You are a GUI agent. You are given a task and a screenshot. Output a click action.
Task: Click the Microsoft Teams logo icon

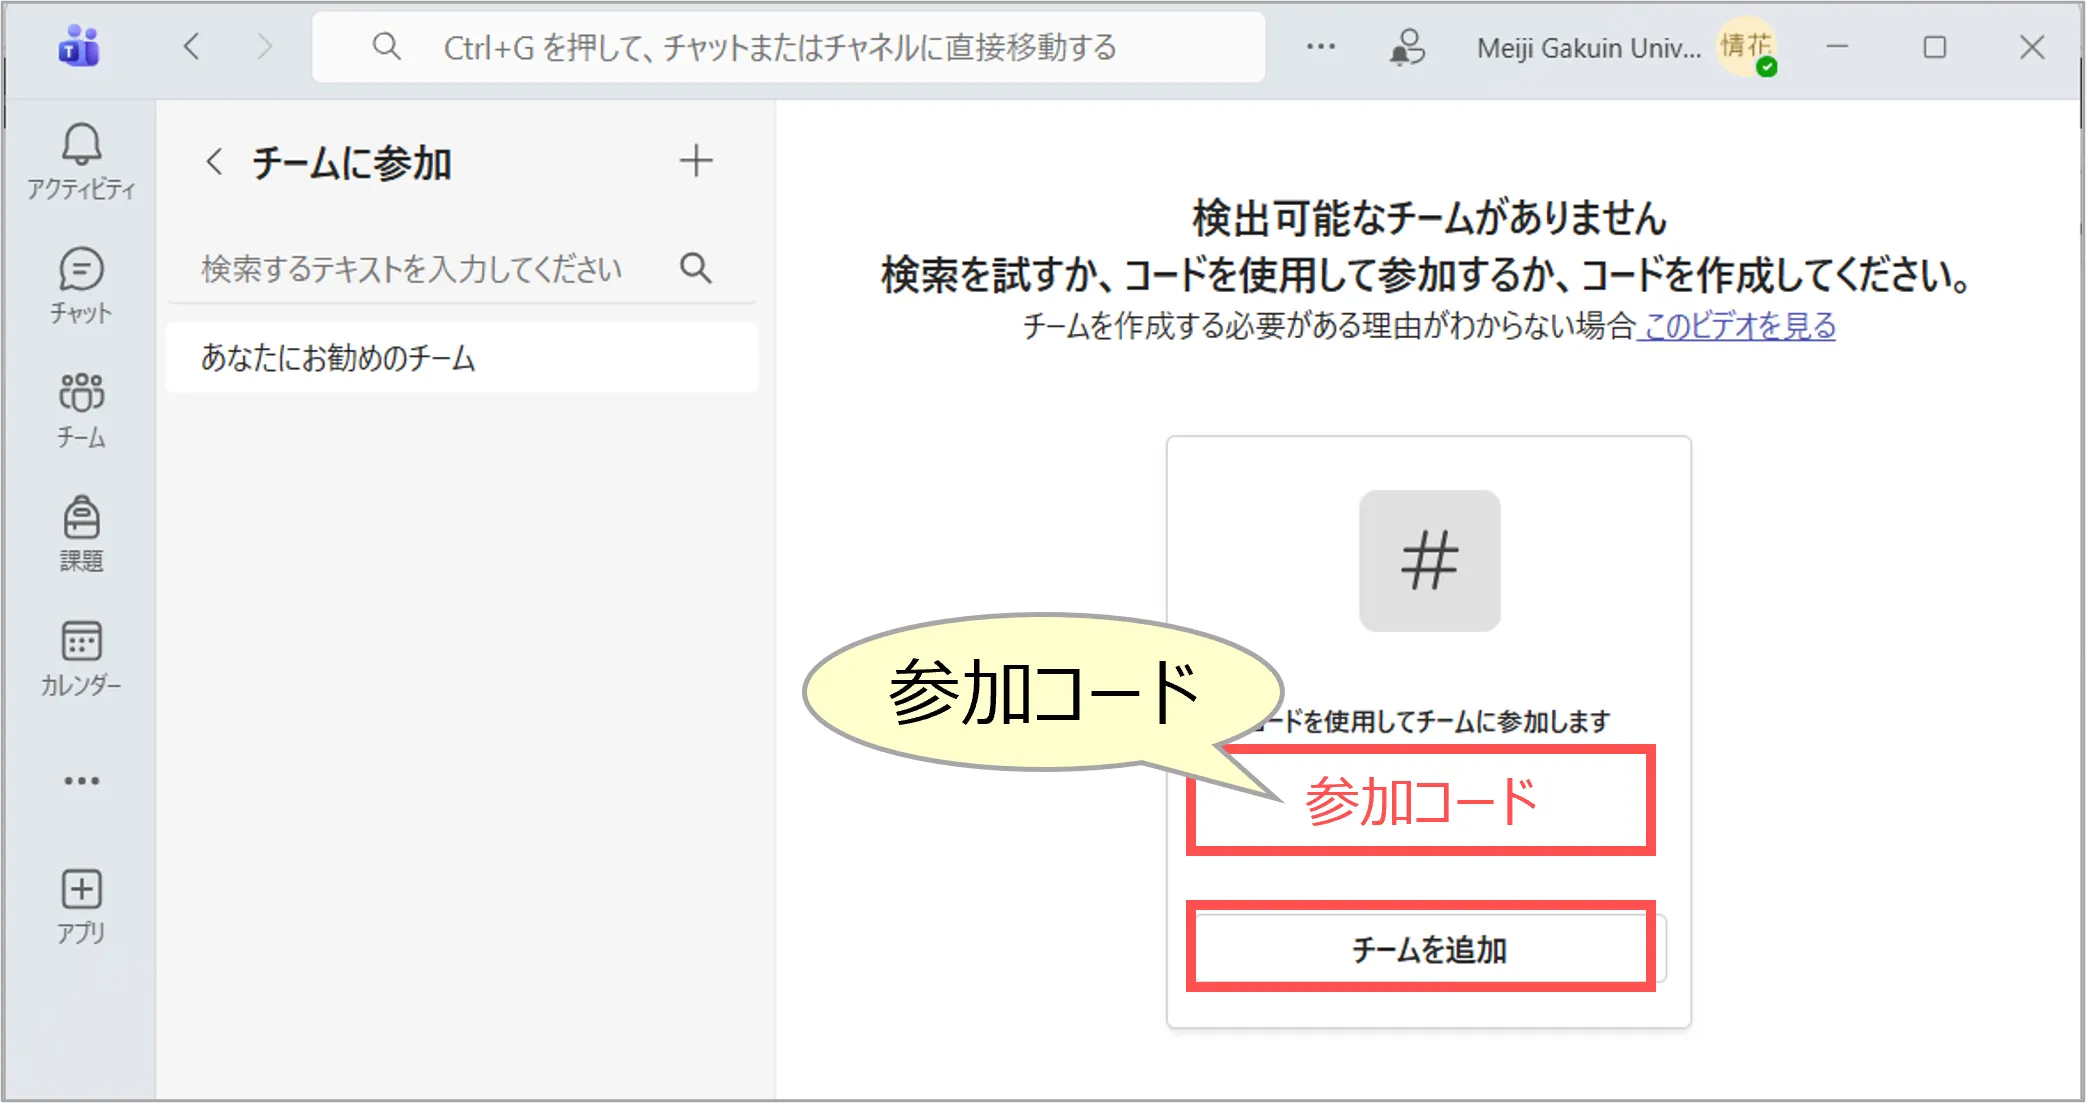click(79, 47)
